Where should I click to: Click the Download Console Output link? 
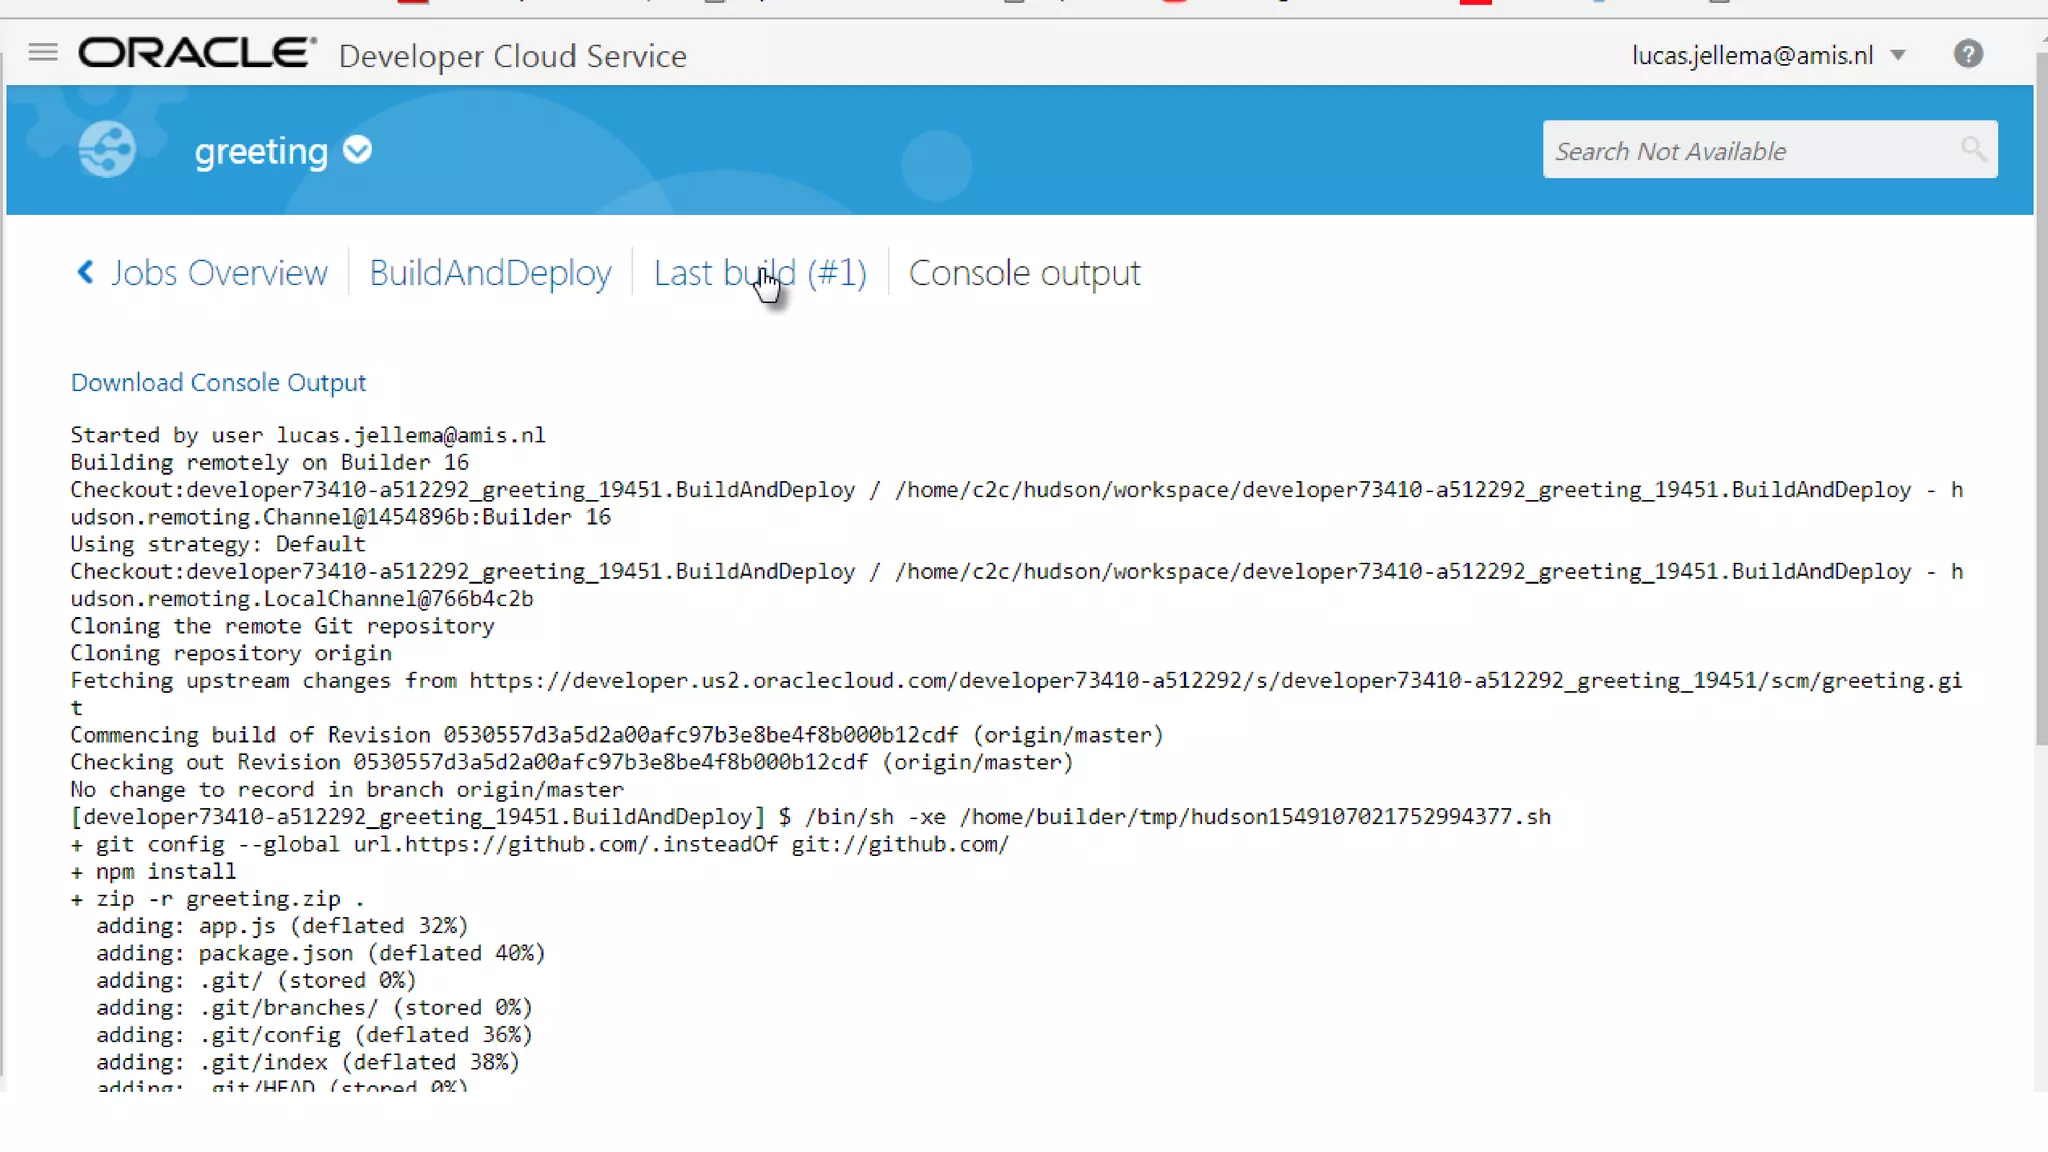[x=218, y=383]
